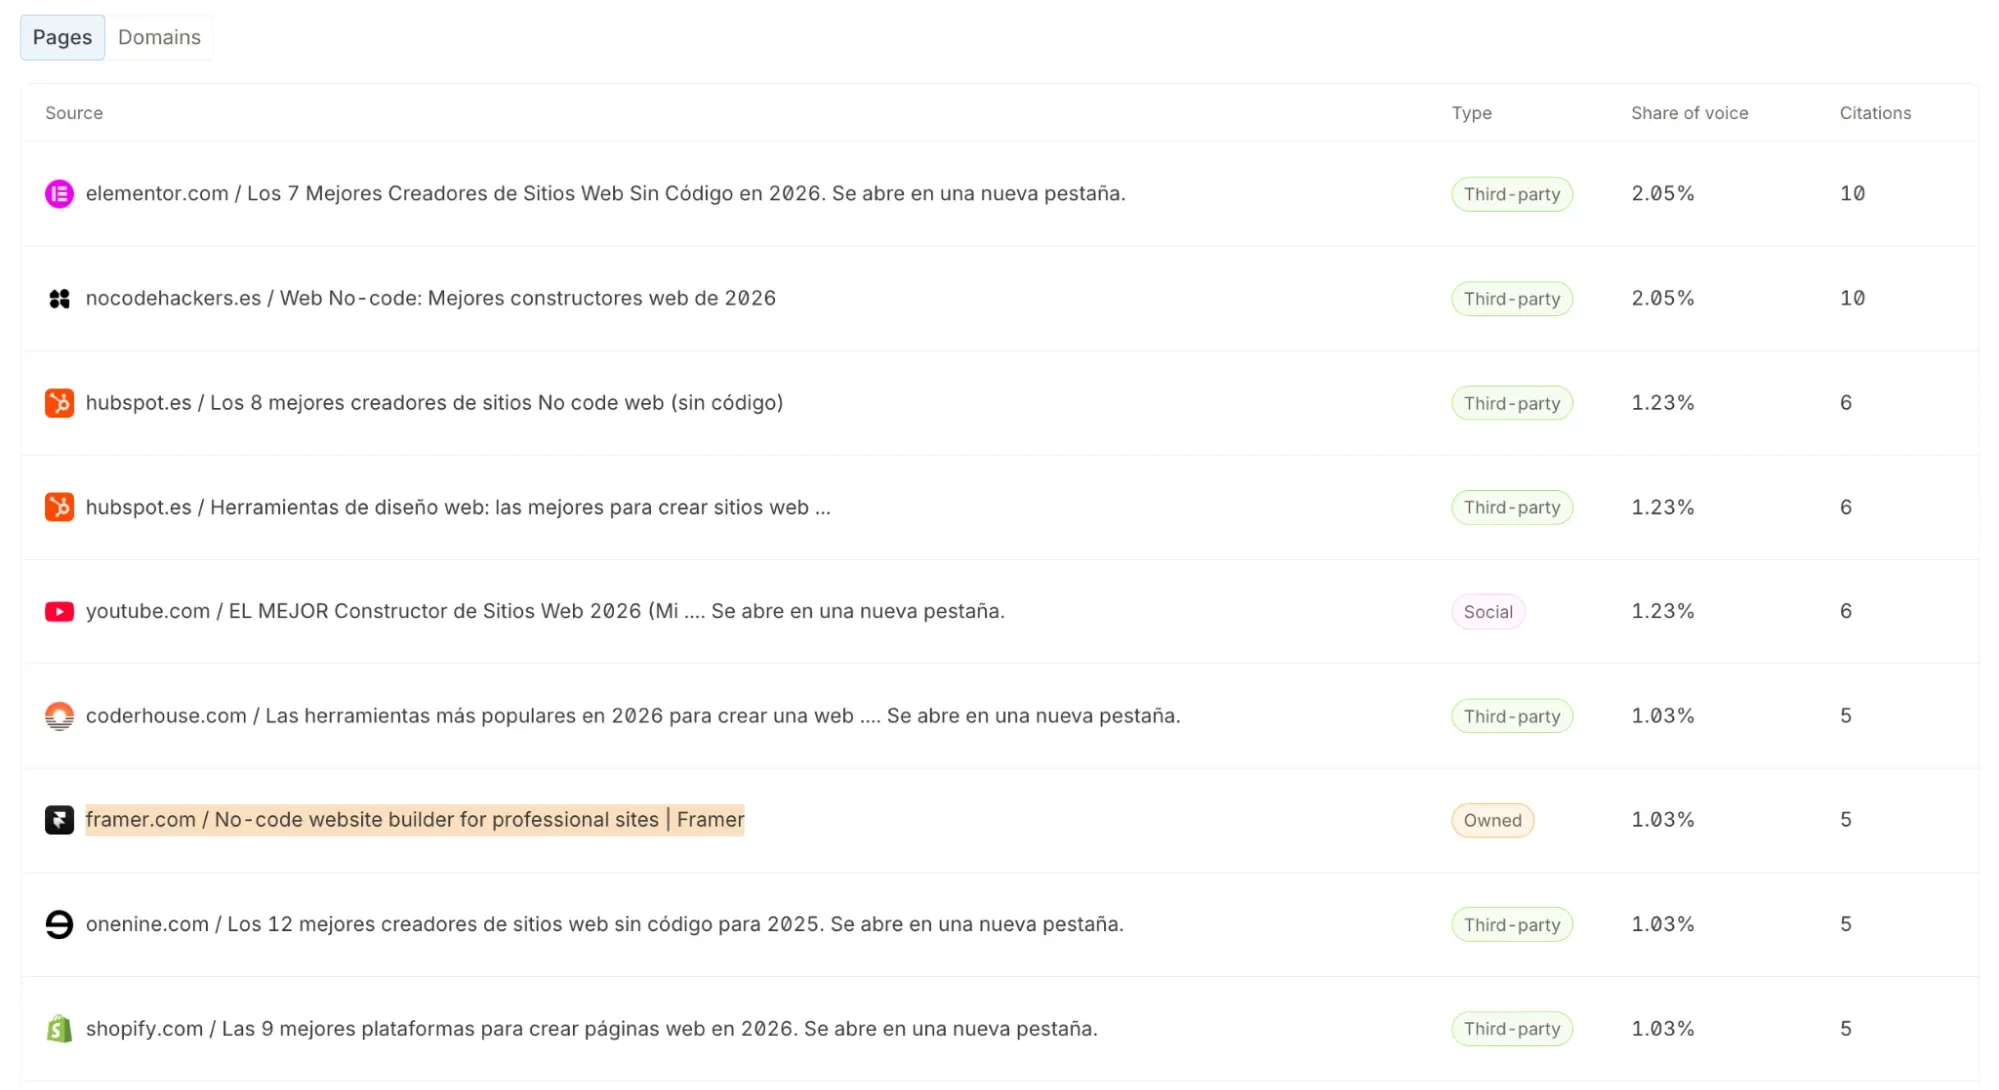The height and width of the screenshot is (1090, 1999).
Task: Click the Social type badge
Action: click(1488, 612)
